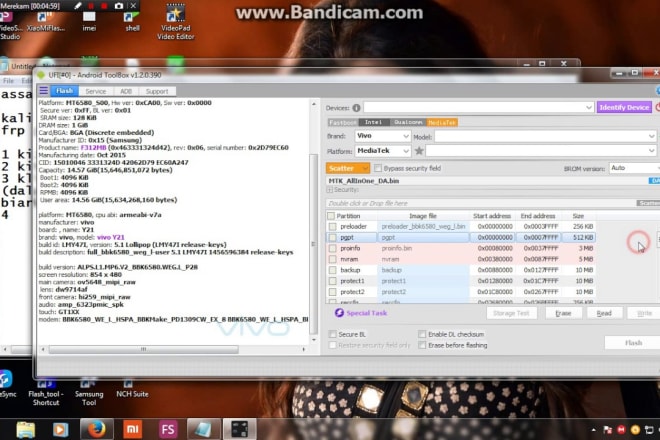The width and height of the screenshot is (660, 440).
Task: Open the media player taskbar icon
Action: pyautogui.click(x=61, y=429)
